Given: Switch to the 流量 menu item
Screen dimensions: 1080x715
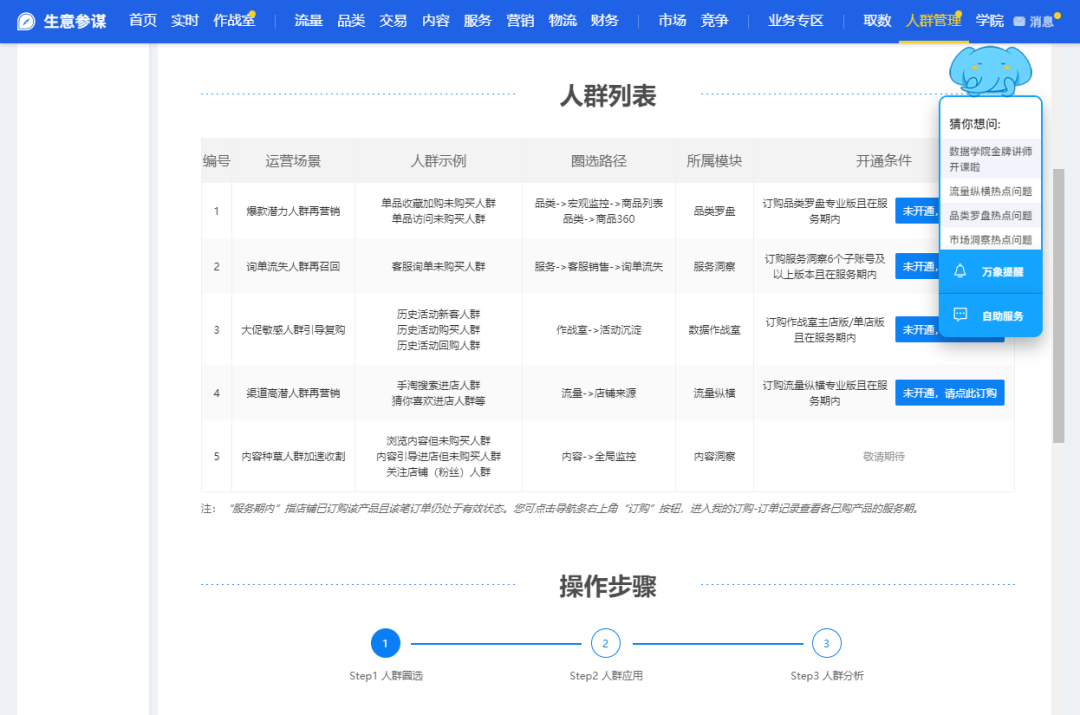Looking at the screenshot, I should tap(308, 21).
